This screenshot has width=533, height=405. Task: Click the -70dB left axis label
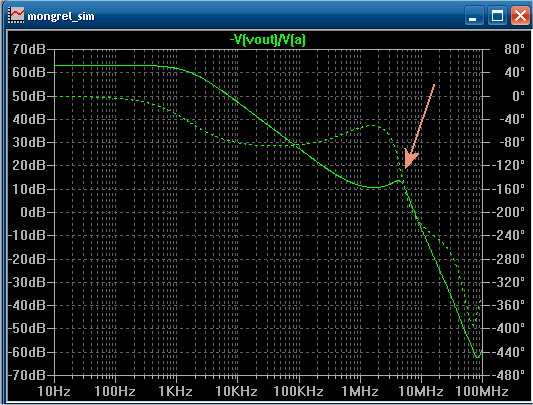[x=27, y=375]
